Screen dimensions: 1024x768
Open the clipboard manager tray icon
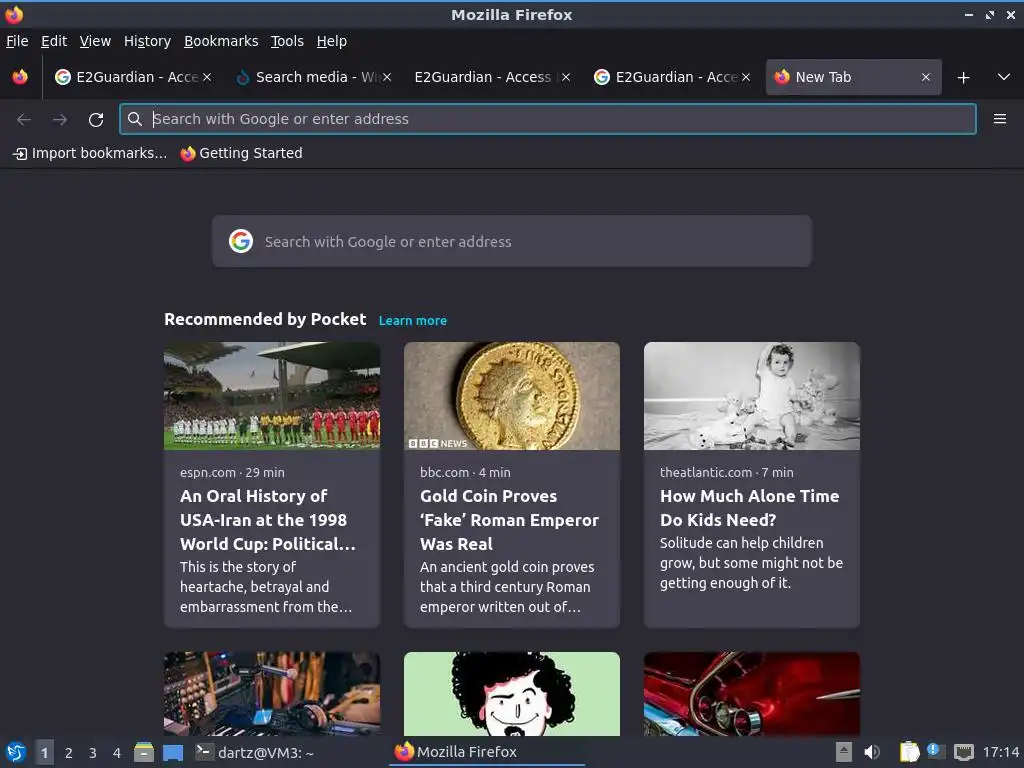(x=910, y=752)
